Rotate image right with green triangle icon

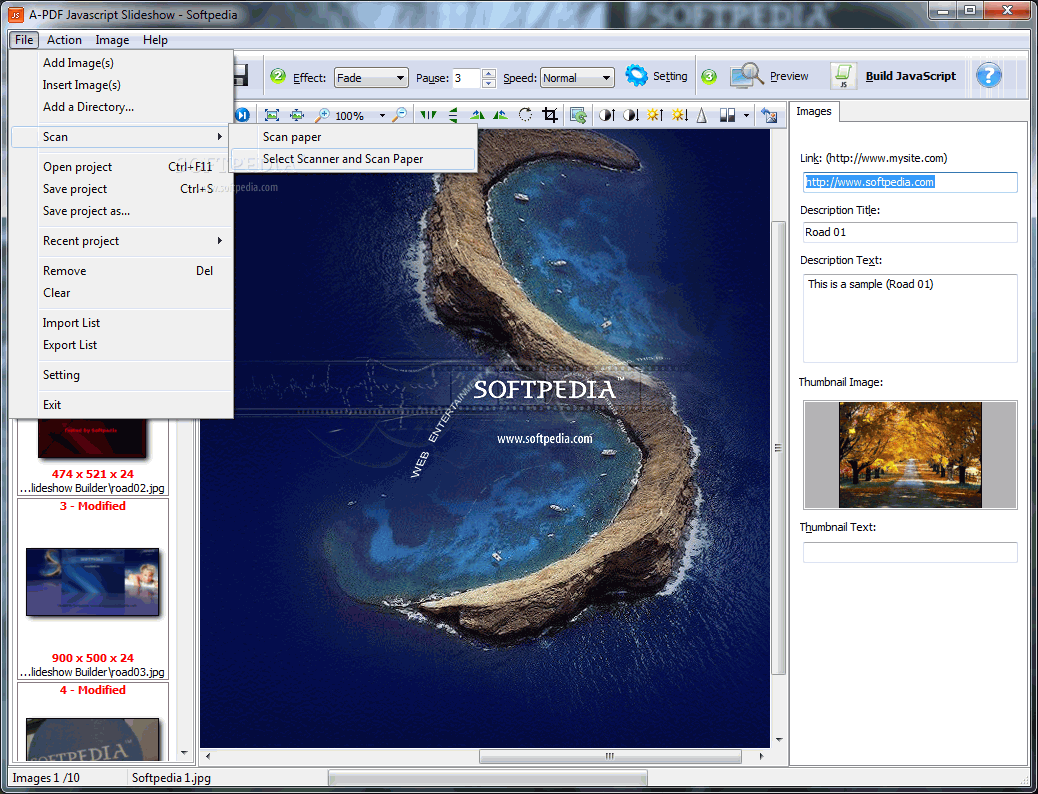[500, 115]
